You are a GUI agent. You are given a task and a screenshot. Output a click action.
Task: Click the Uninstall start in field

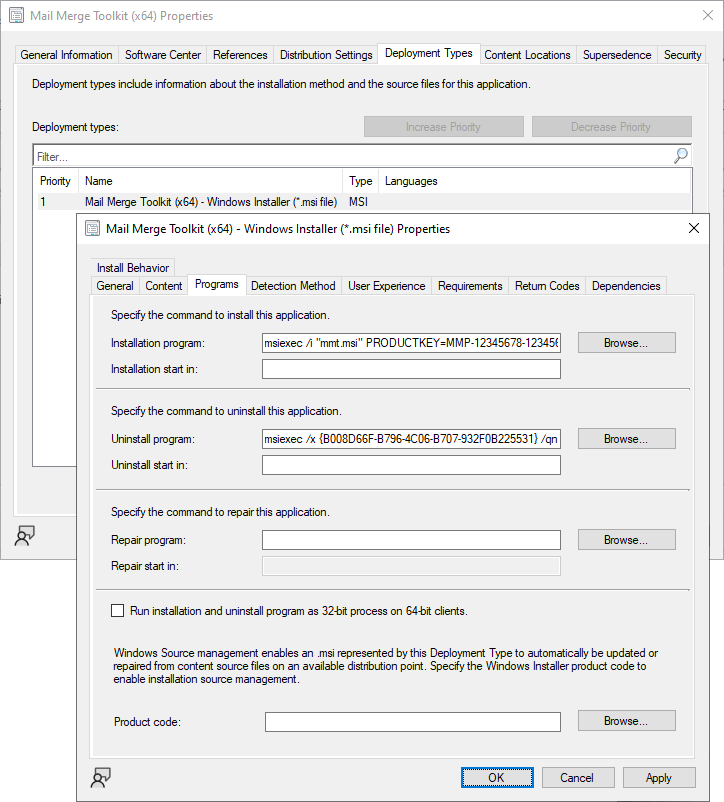tap(411, 465)
